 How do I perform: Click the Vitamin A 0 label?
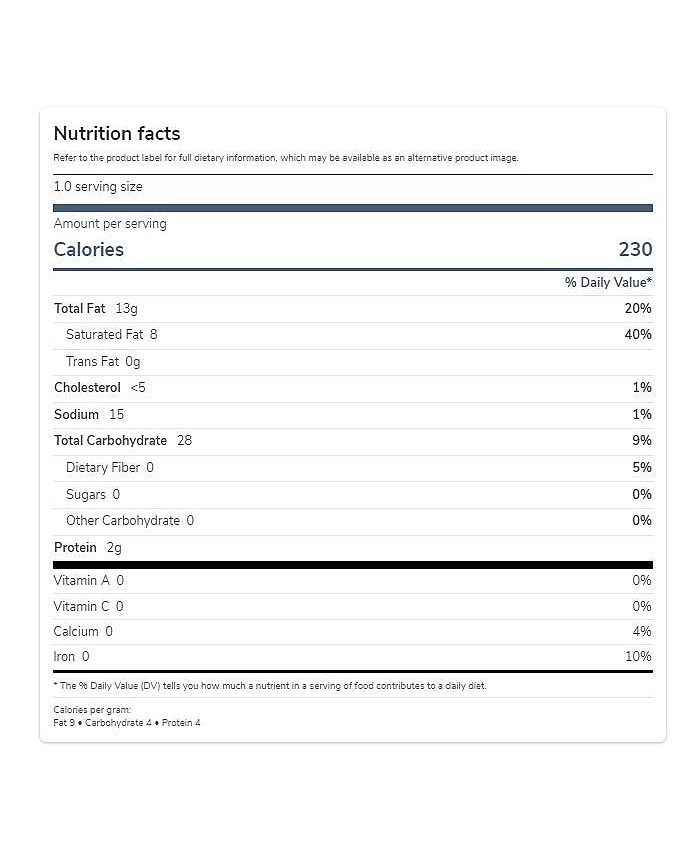pyautogui.click(x=89, y=581)
